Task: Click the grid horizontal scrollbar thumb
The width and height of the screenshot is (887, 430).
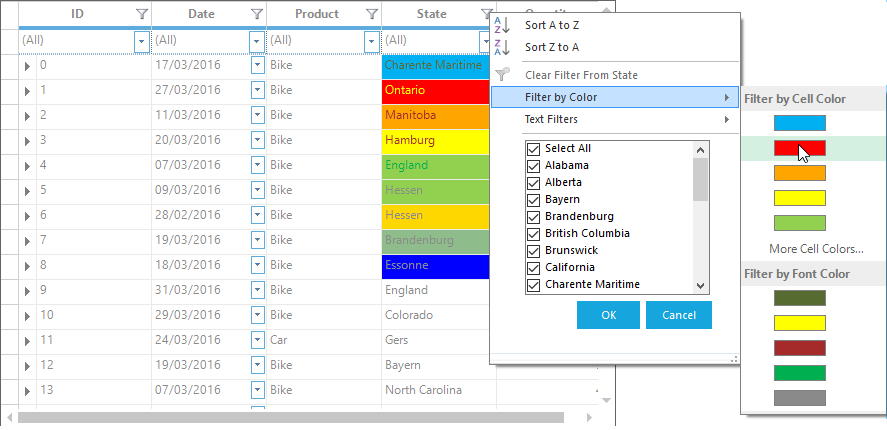Action: [x=291, y=418]
